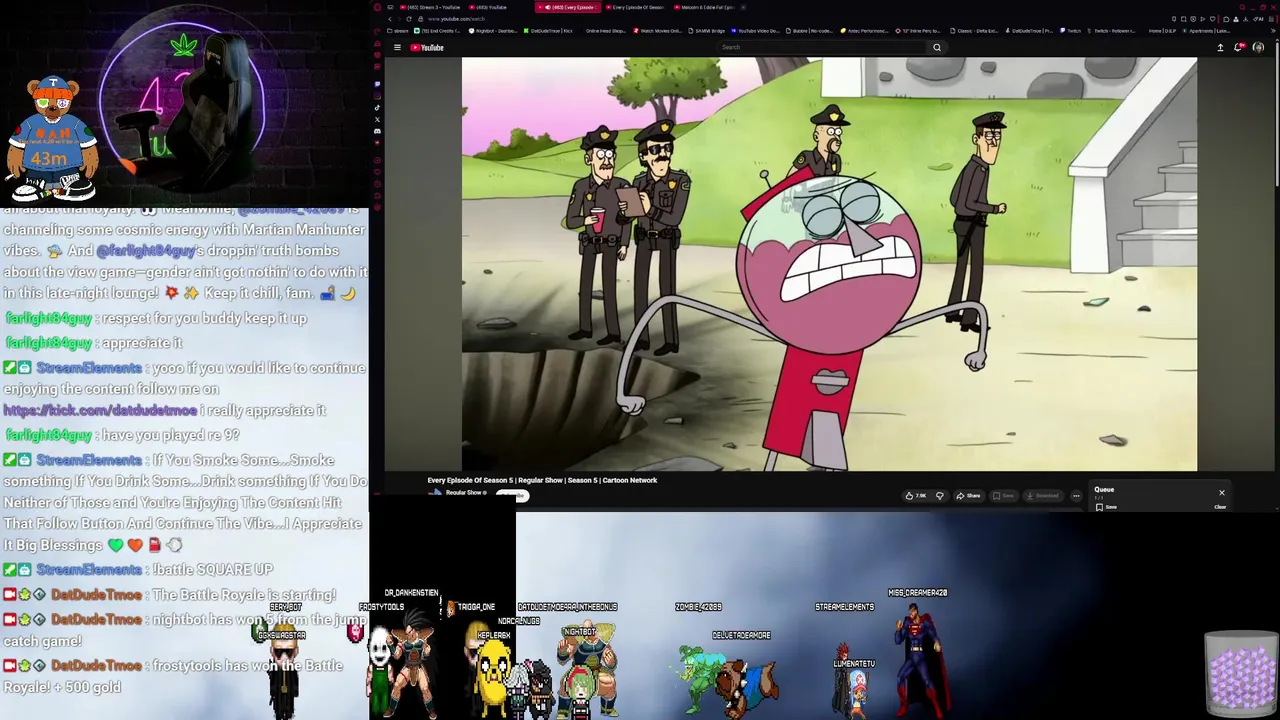Click the YouTube search magnifier button

coord(937,47)
